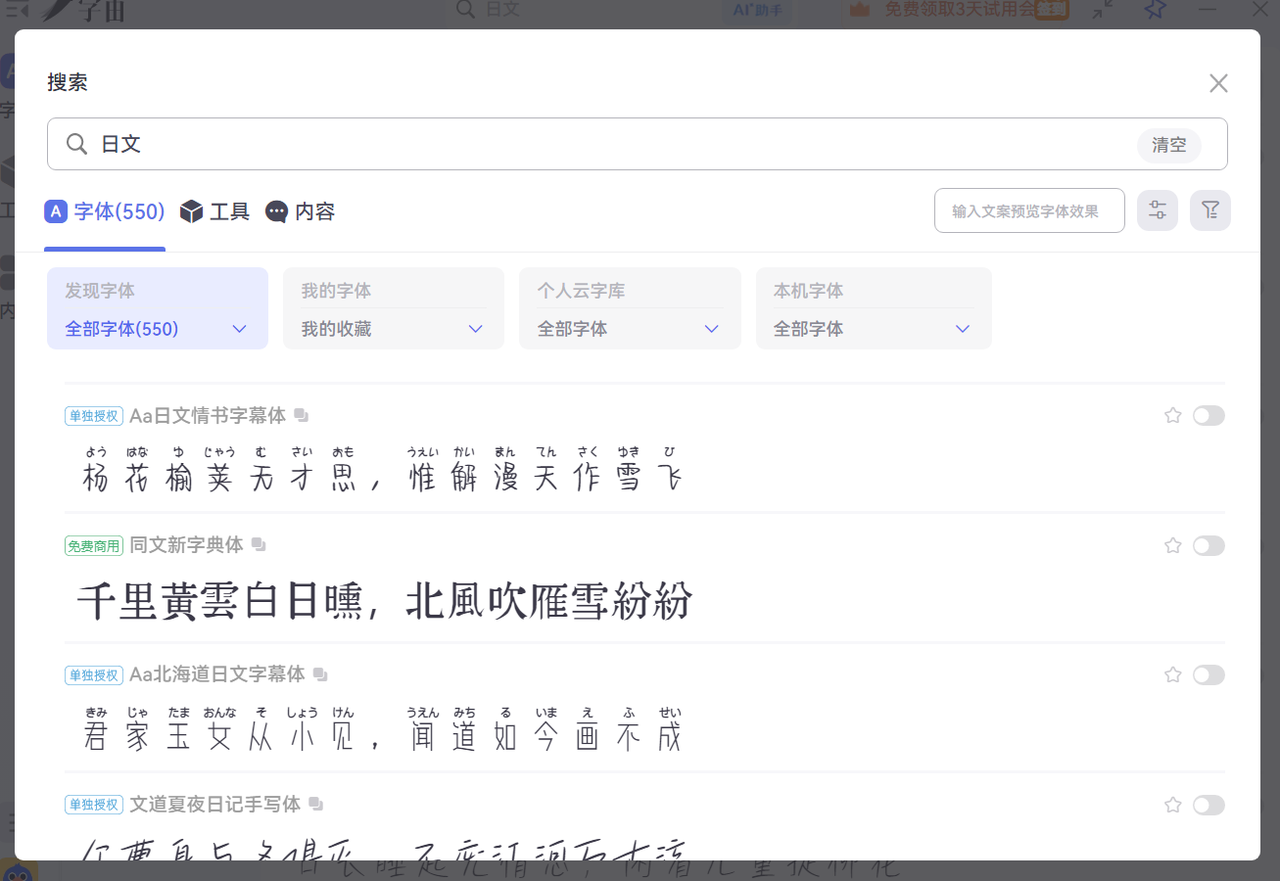Switch to the 工具 tab
This screenshot has width=1280, height=881.
tap(215, 212)
